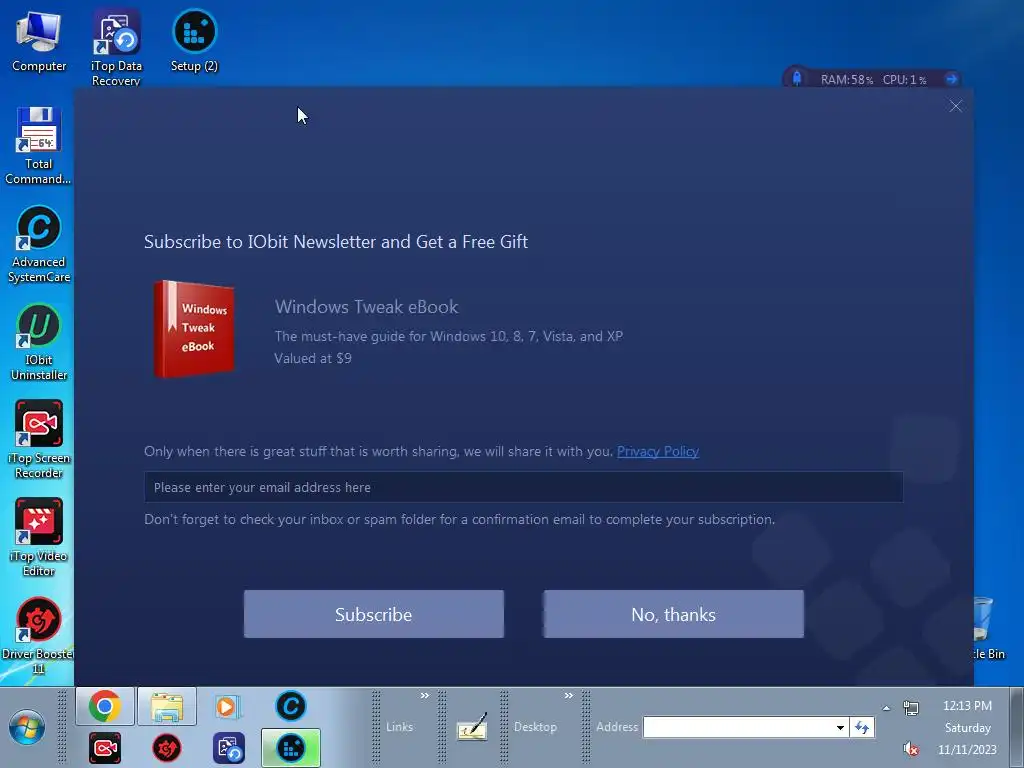Expand the Links toolbar chevron

[x=424, y=696]
